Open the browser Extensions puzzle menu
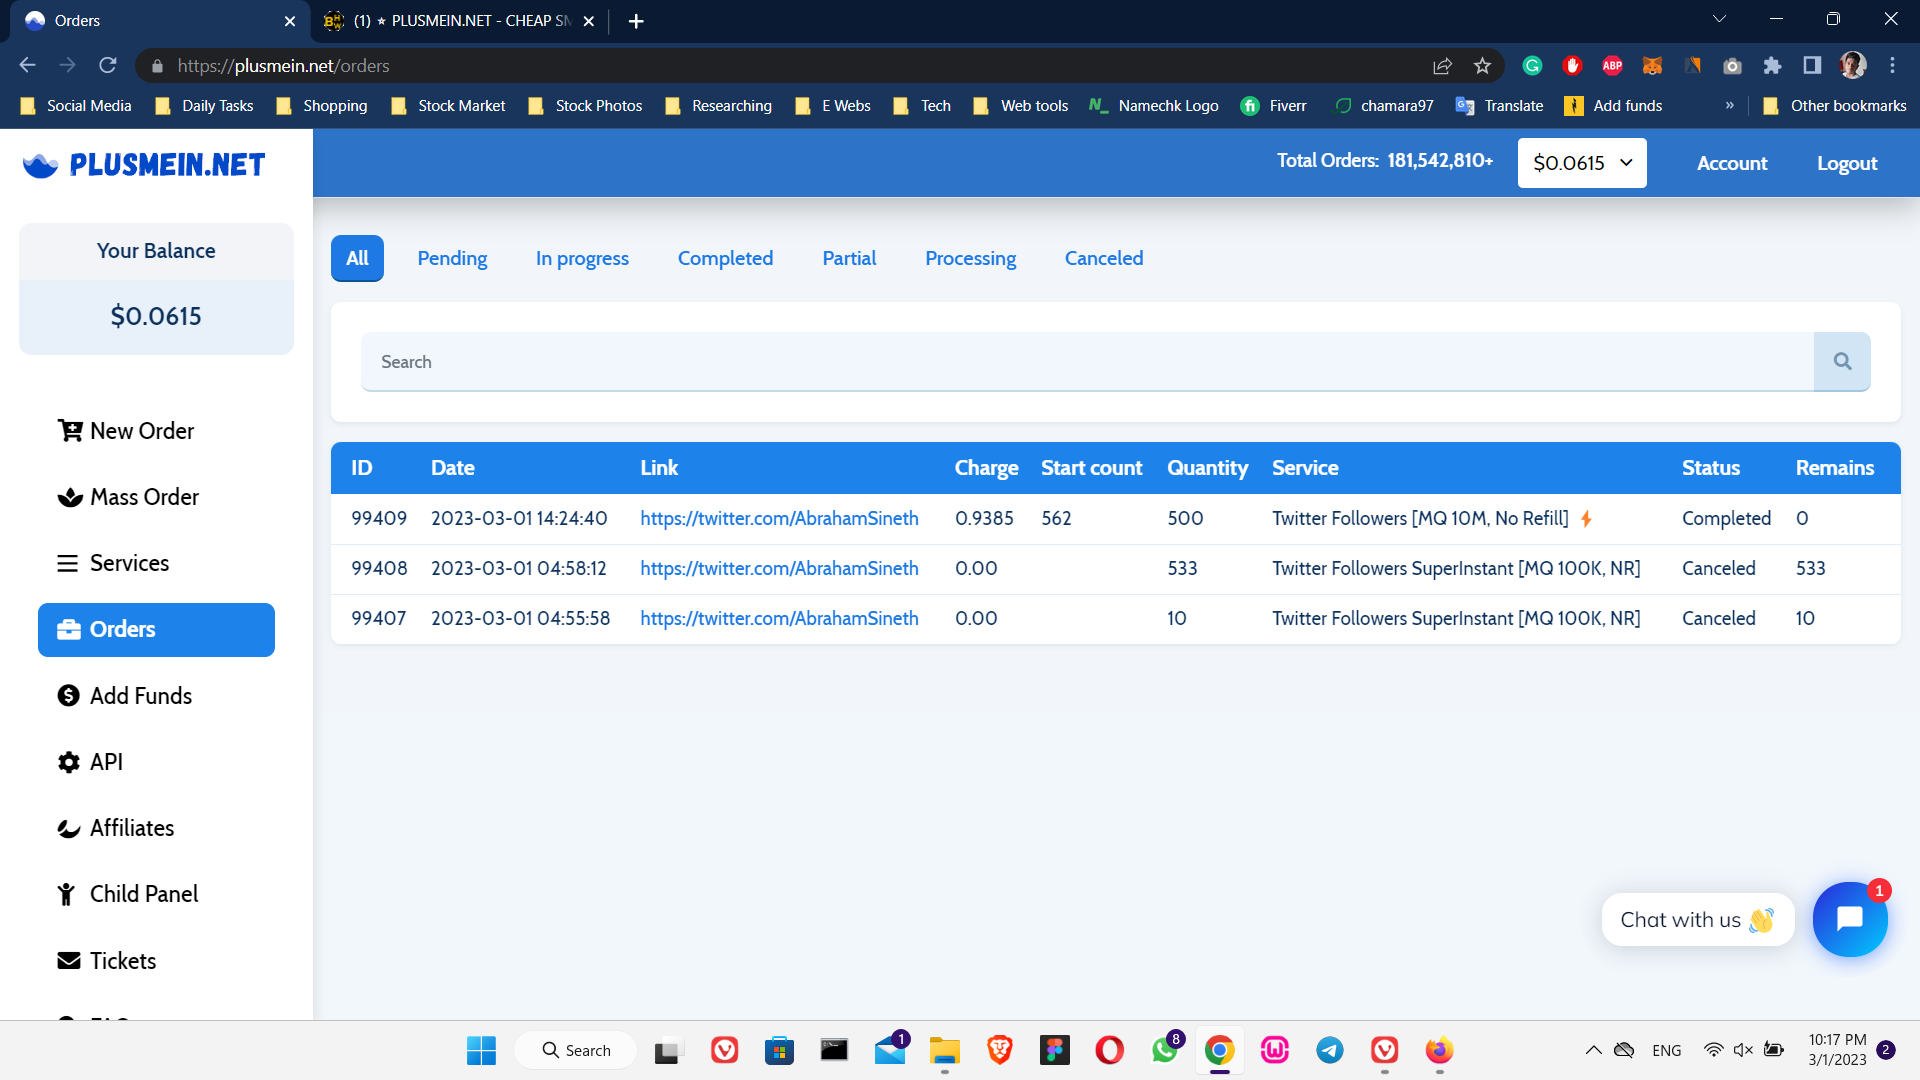Image resolution: width=1920 pixels, height=1080 pixels. coord(1772,66)
